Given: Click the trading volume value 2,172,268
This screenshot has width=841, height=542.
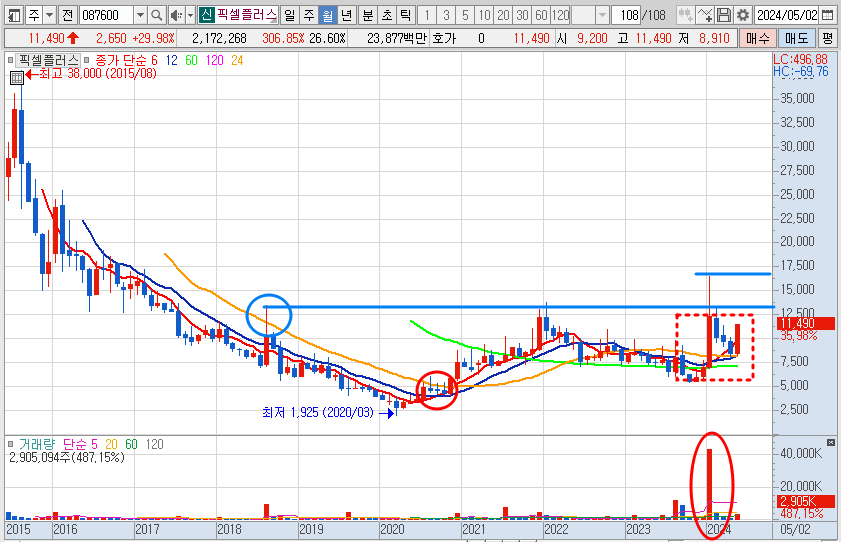Looking at the screenshot, I should click(219, 38).
